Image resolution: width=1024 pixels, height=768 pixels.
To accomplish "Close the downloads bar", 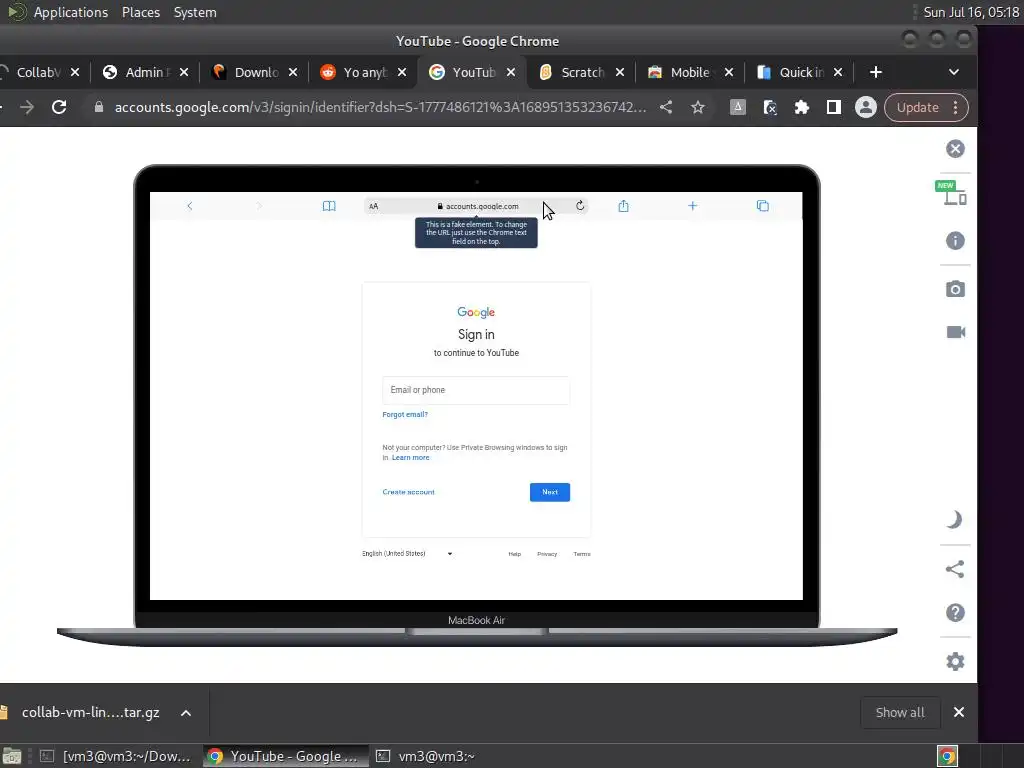I will 958,712.
